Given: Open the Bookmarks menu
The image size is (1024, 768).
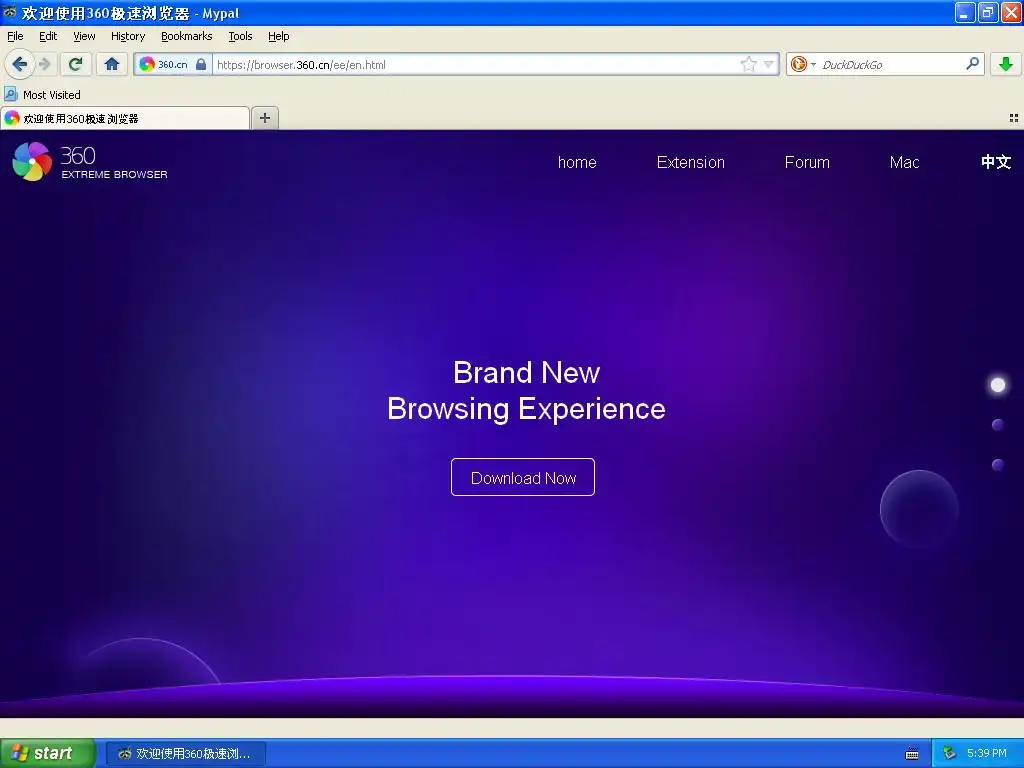Looking at the screenshot, I should coord(187,37).
